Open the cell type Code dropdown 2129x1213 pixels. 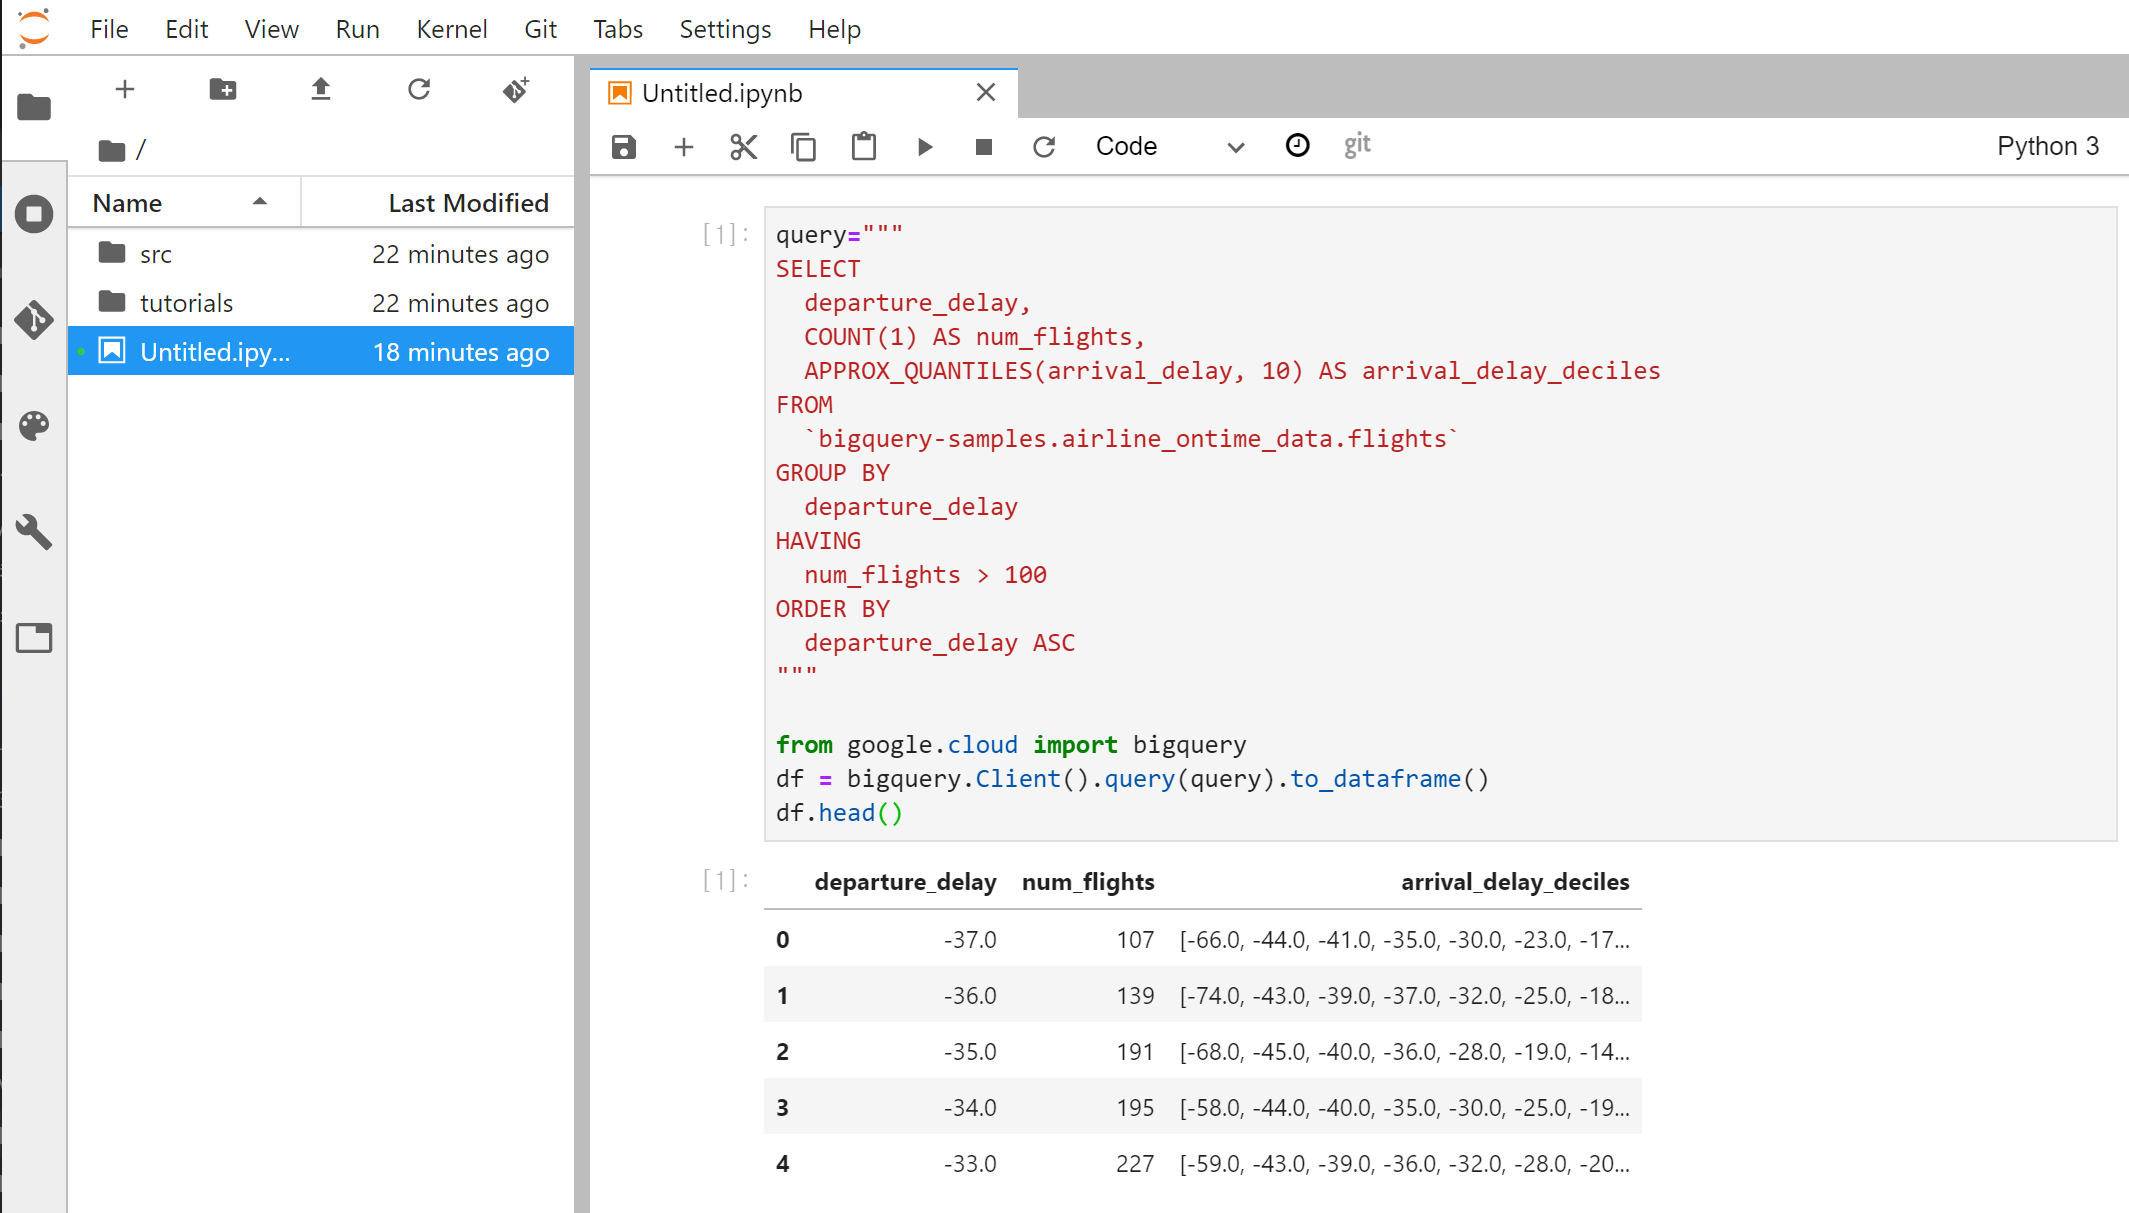tap(1168, 147)
